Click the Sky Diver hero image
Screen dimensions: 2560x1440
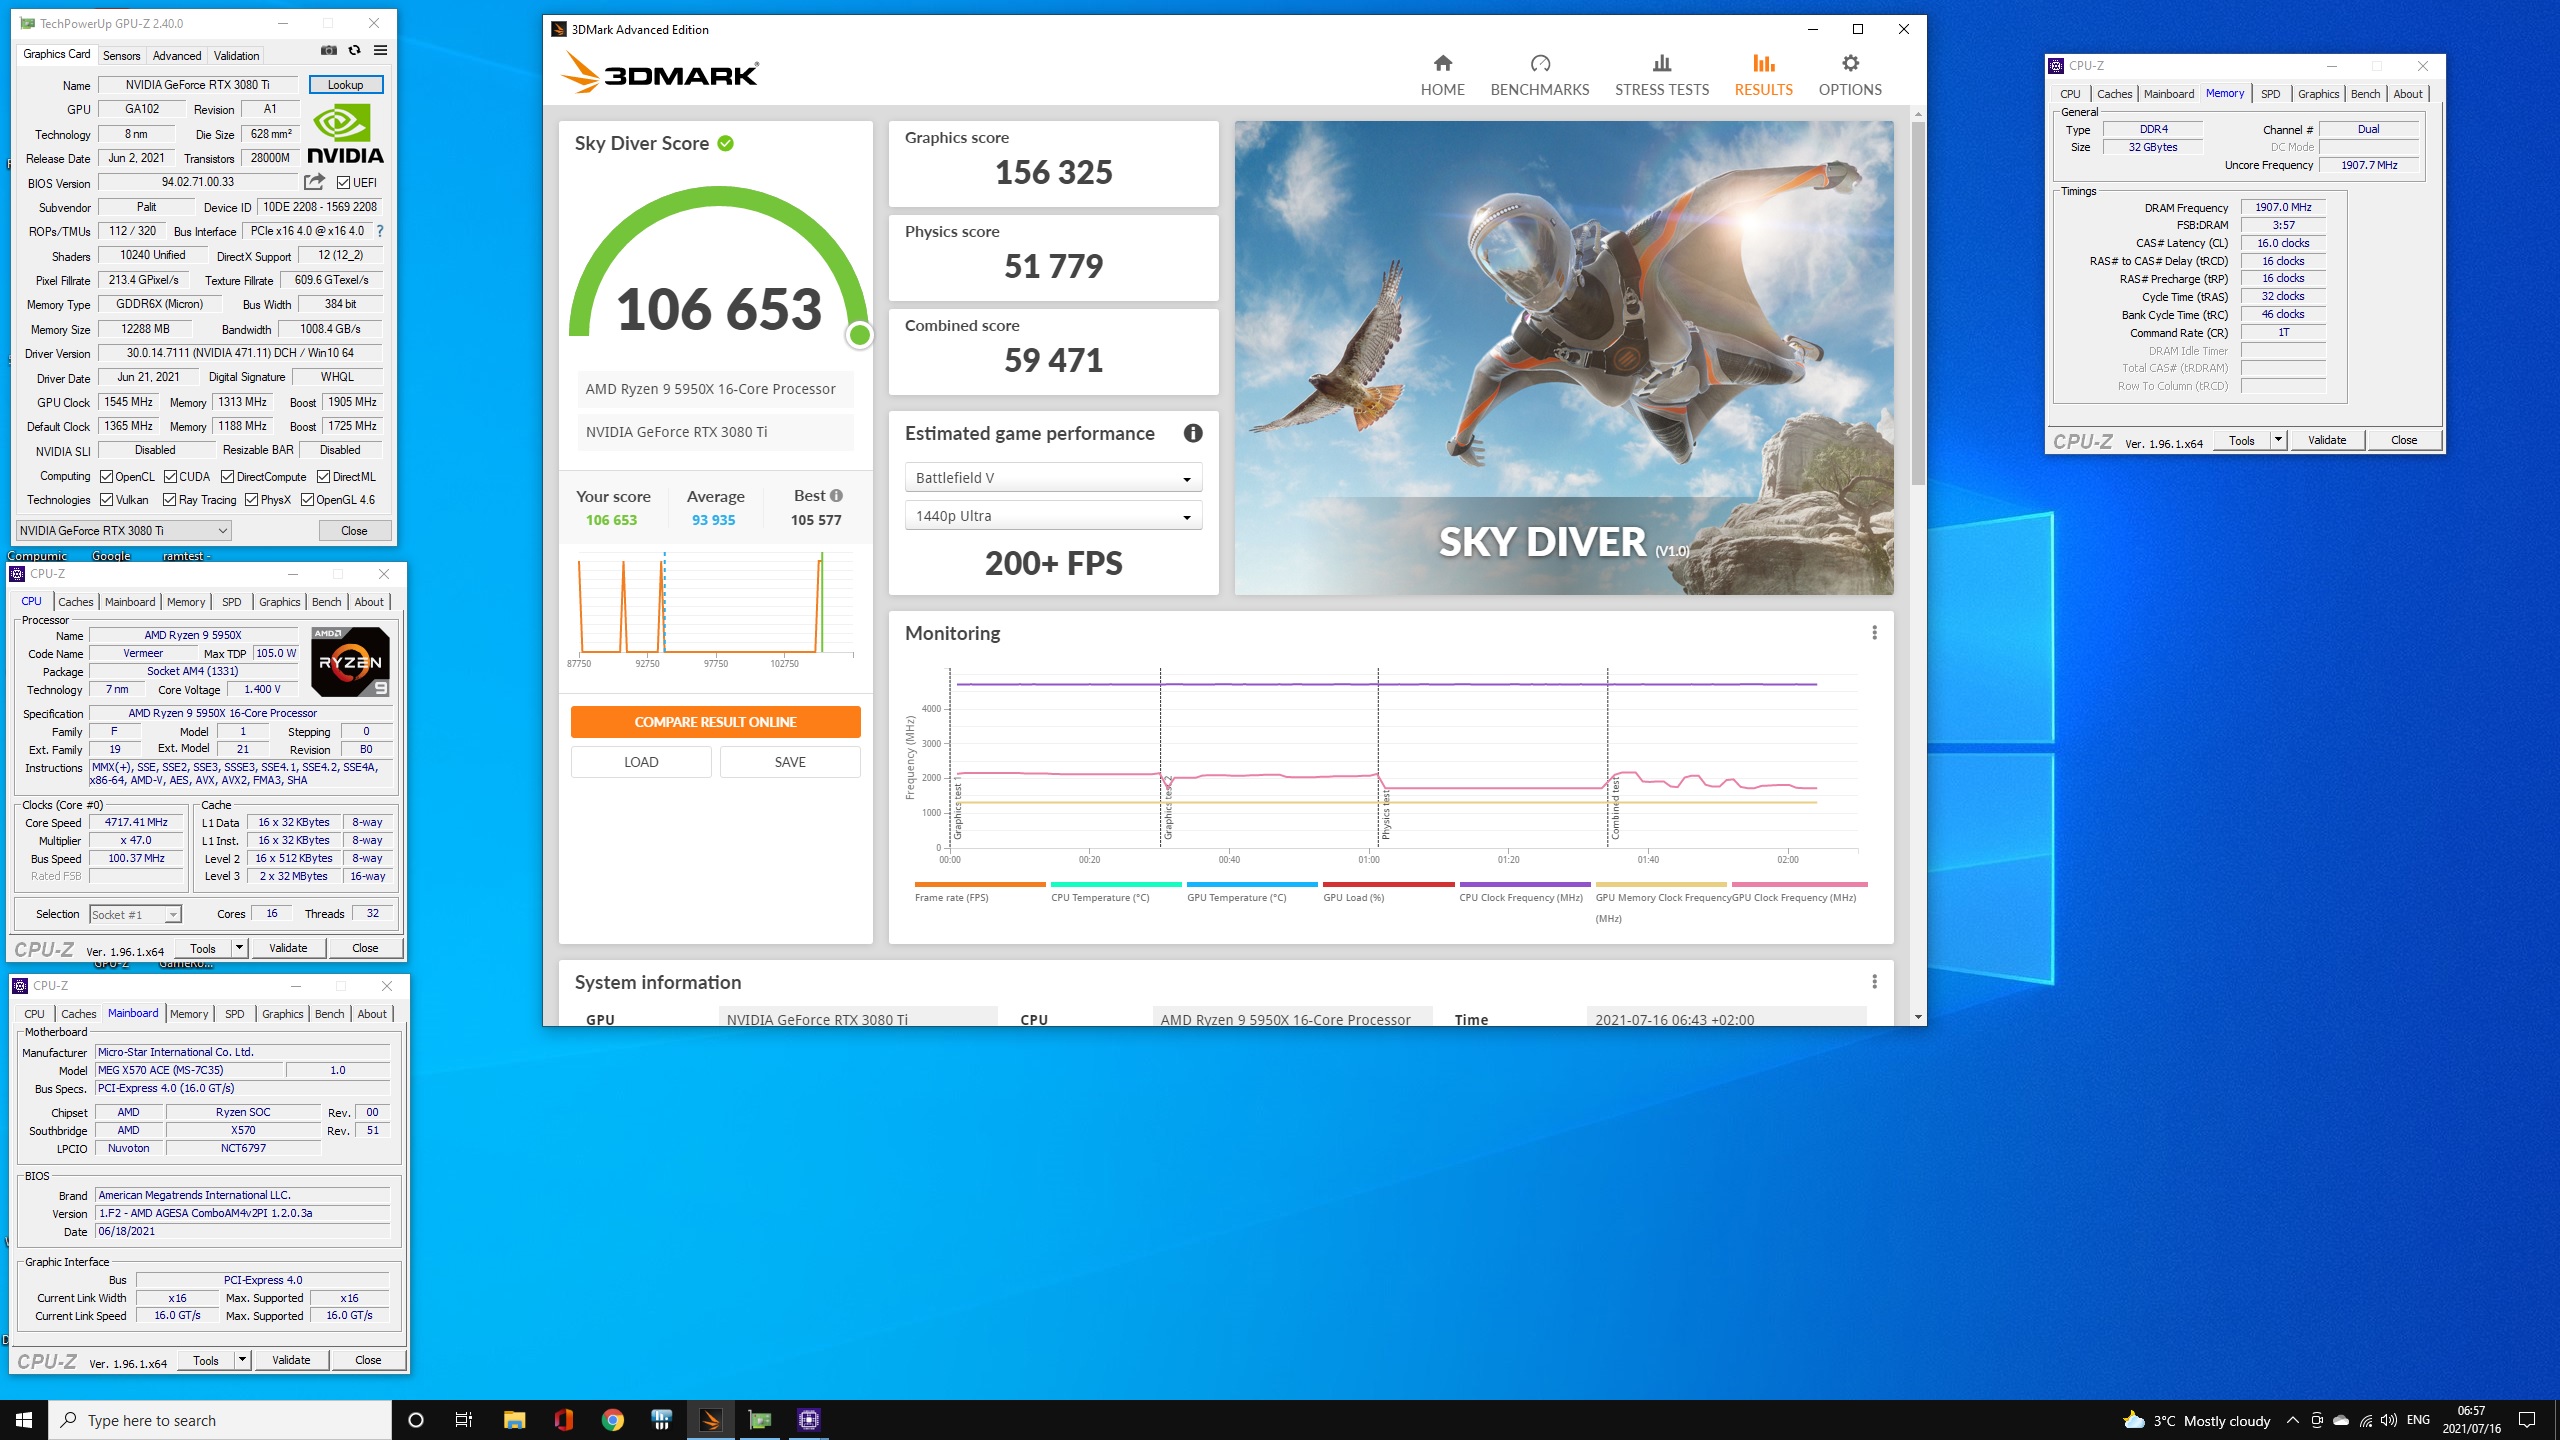[1563, 358]
